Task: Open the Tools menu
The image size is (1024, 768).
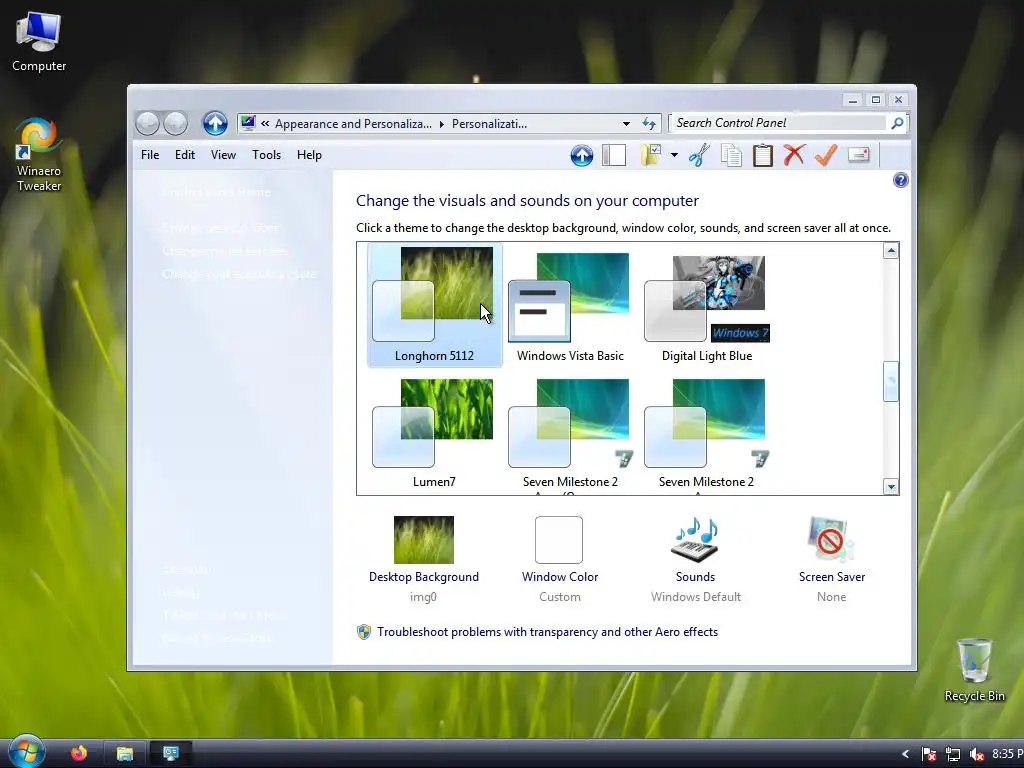Action: 266,155
